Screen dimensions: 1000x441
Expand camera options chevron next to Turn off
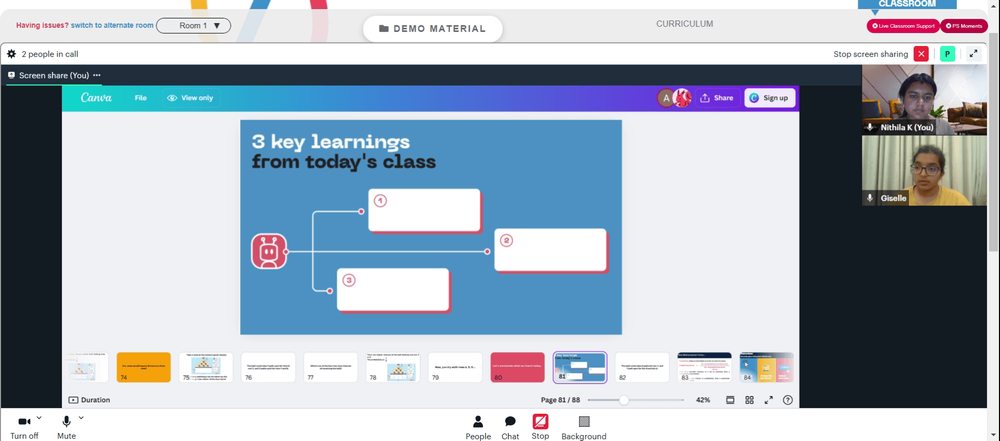(x=39, y=418)
